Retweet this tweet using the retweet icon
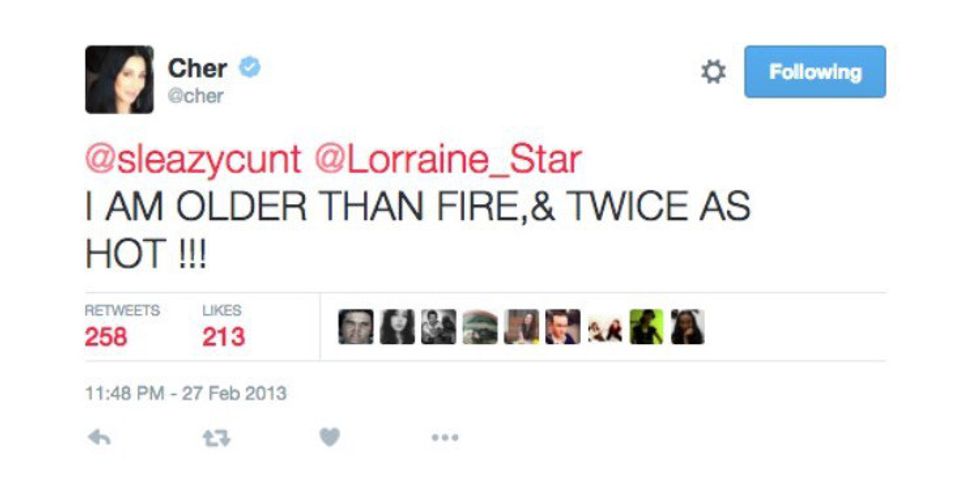This screenshot has height=477, width=980. [213, 437]
